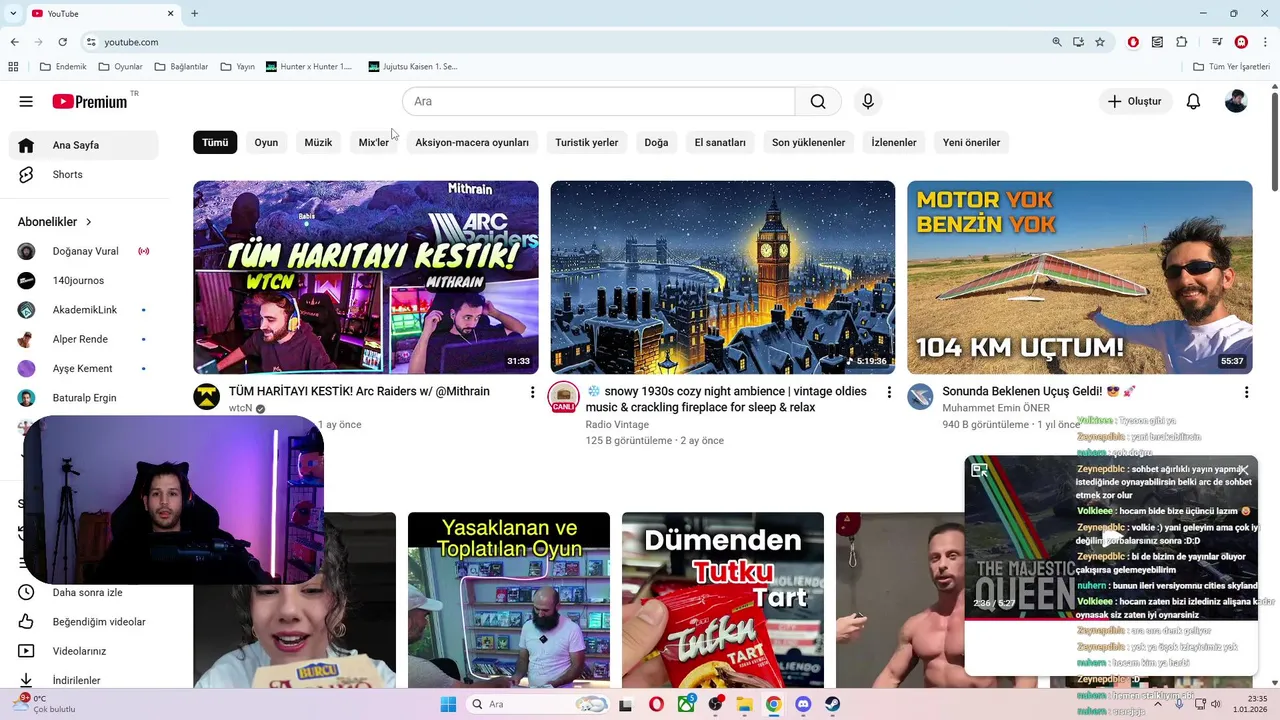This screenshot has width=1280, height=720.
Task: Open Windows Start menu
Action: click(x=448, y=704)
